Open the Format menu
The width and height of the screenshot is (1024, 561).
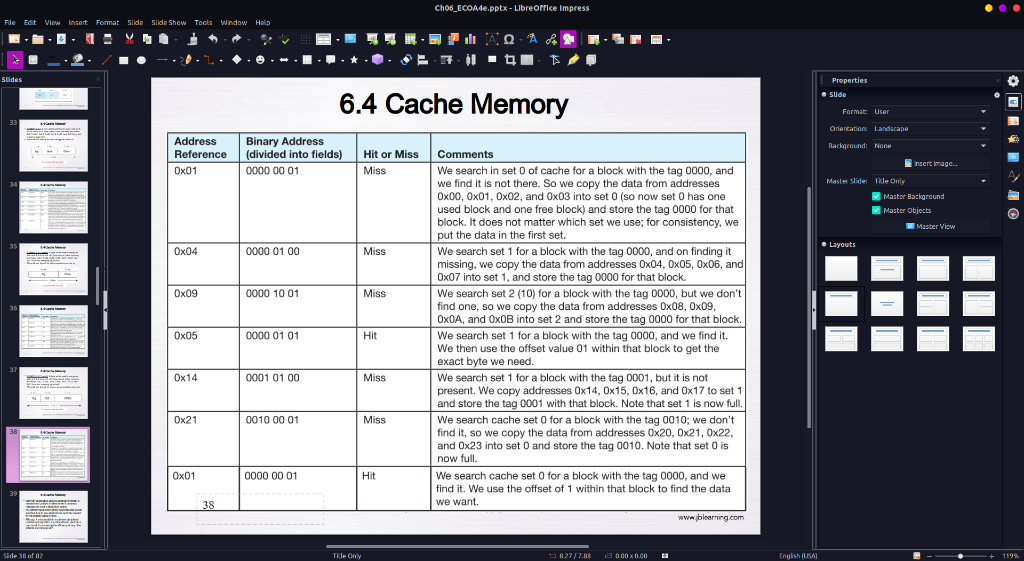pos(107,22)
